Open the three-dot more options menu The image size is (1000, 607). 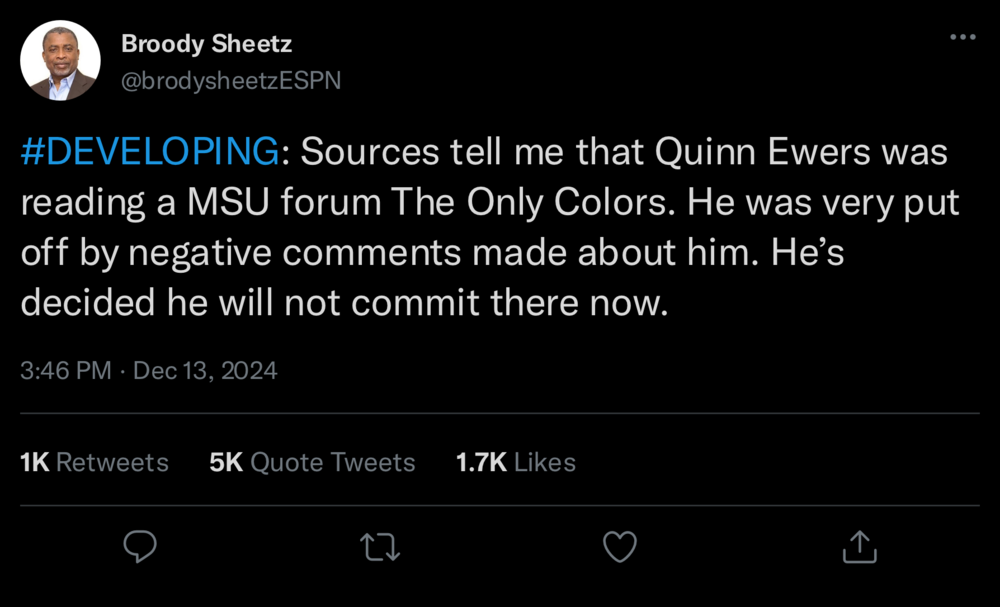962,37
